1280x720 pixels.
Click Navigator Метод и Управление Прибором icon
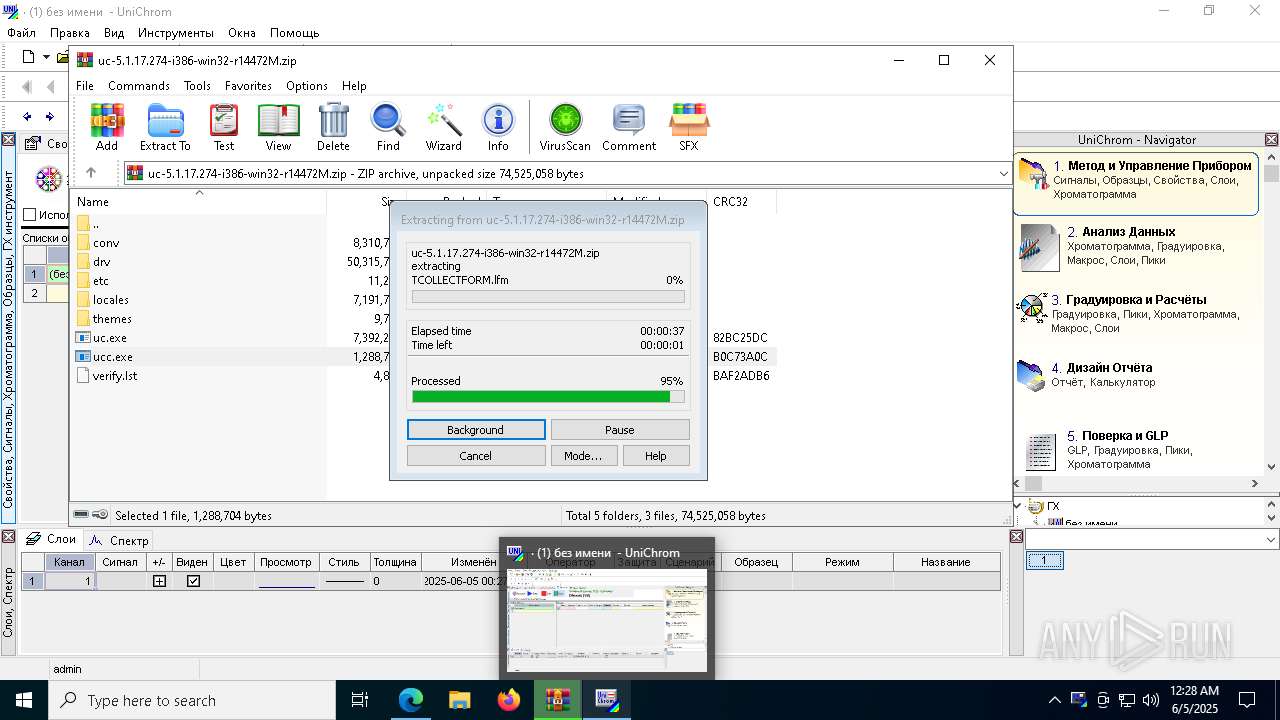click(1033, 173)
